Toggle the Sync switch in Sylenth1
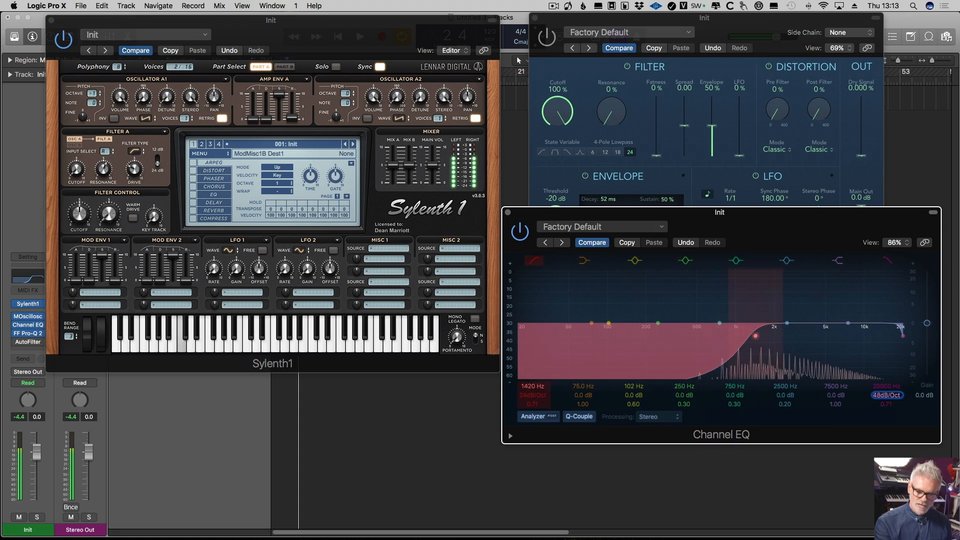This screenshot has width=960, height=540. point(380,66)
